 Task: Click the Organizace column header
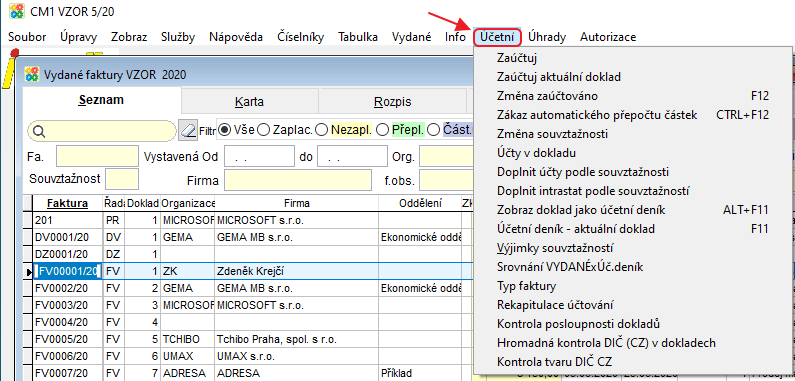[x=188, y=203]
